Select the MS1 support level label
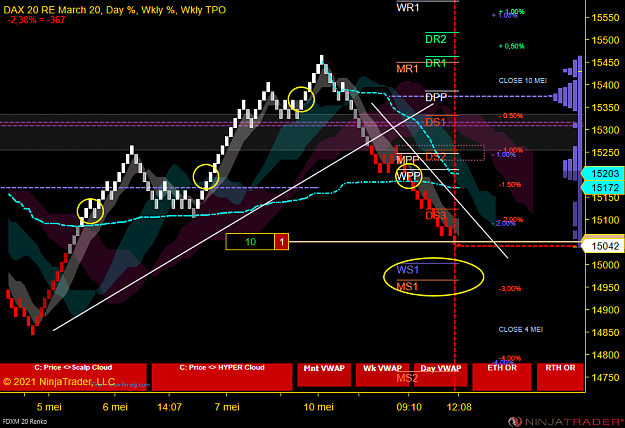 pos(407,287)
